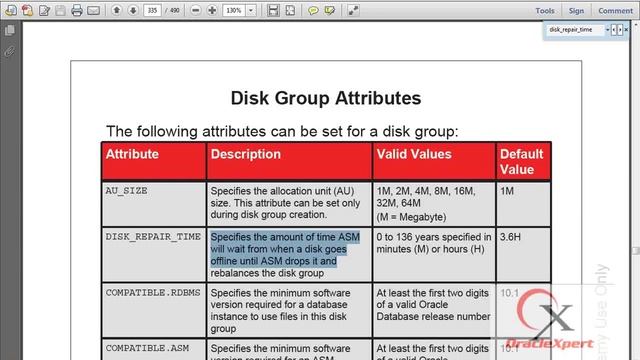Screen dimensions: 640x360
Task: Open the find options dropdown arrow
Action: click(607, 30)
